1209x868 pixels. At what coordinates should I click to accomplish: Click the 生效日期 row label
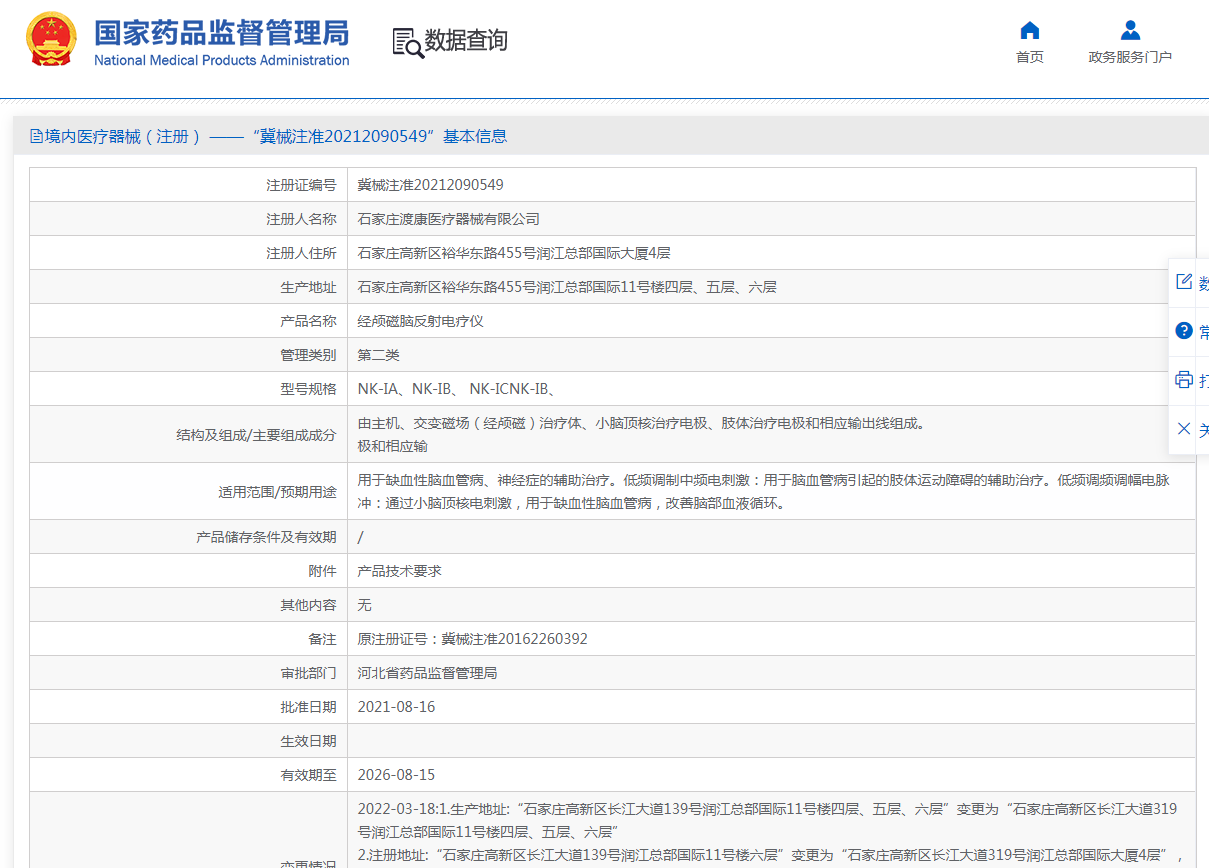point(308,741)
